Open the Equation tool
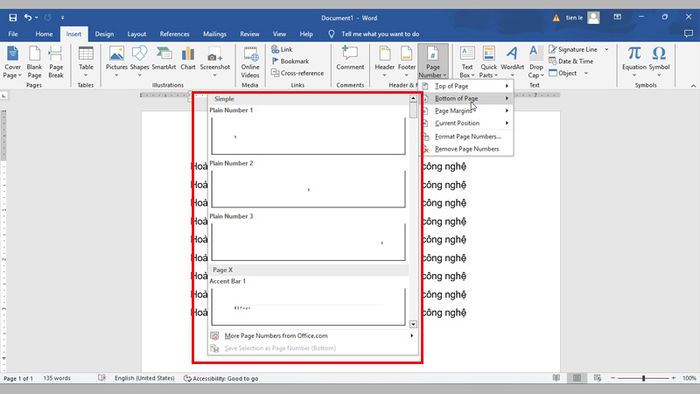The height and width of the screenshot is (394, 700). tap(634, 62)
